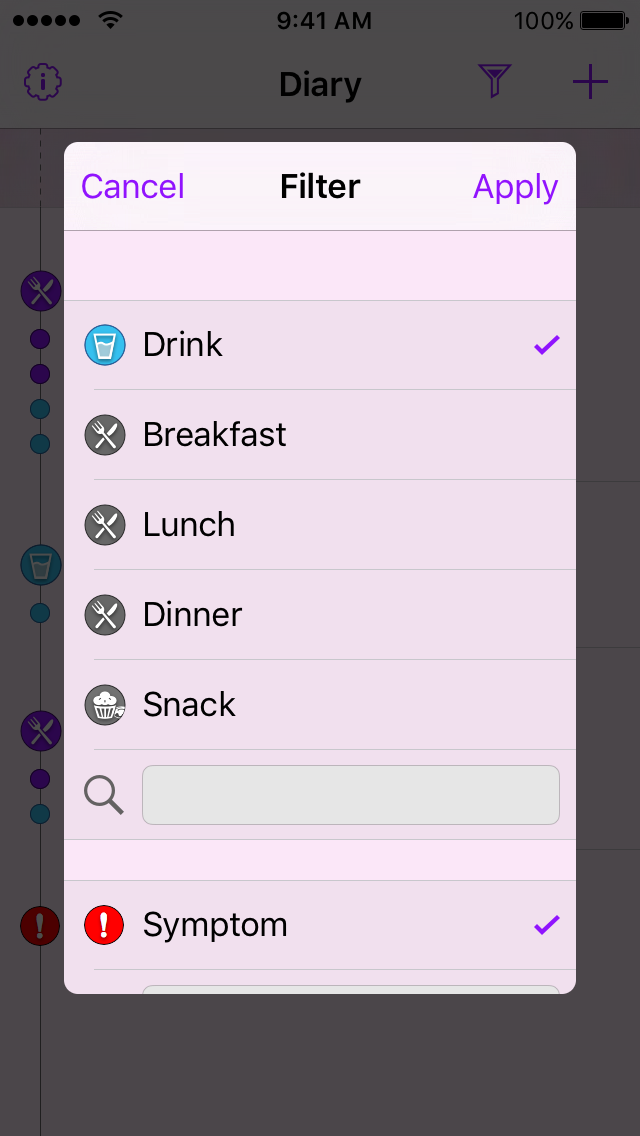Tap the Lunch fork and knife icon
Screen dimensions: 640x1136
(105, 525)
